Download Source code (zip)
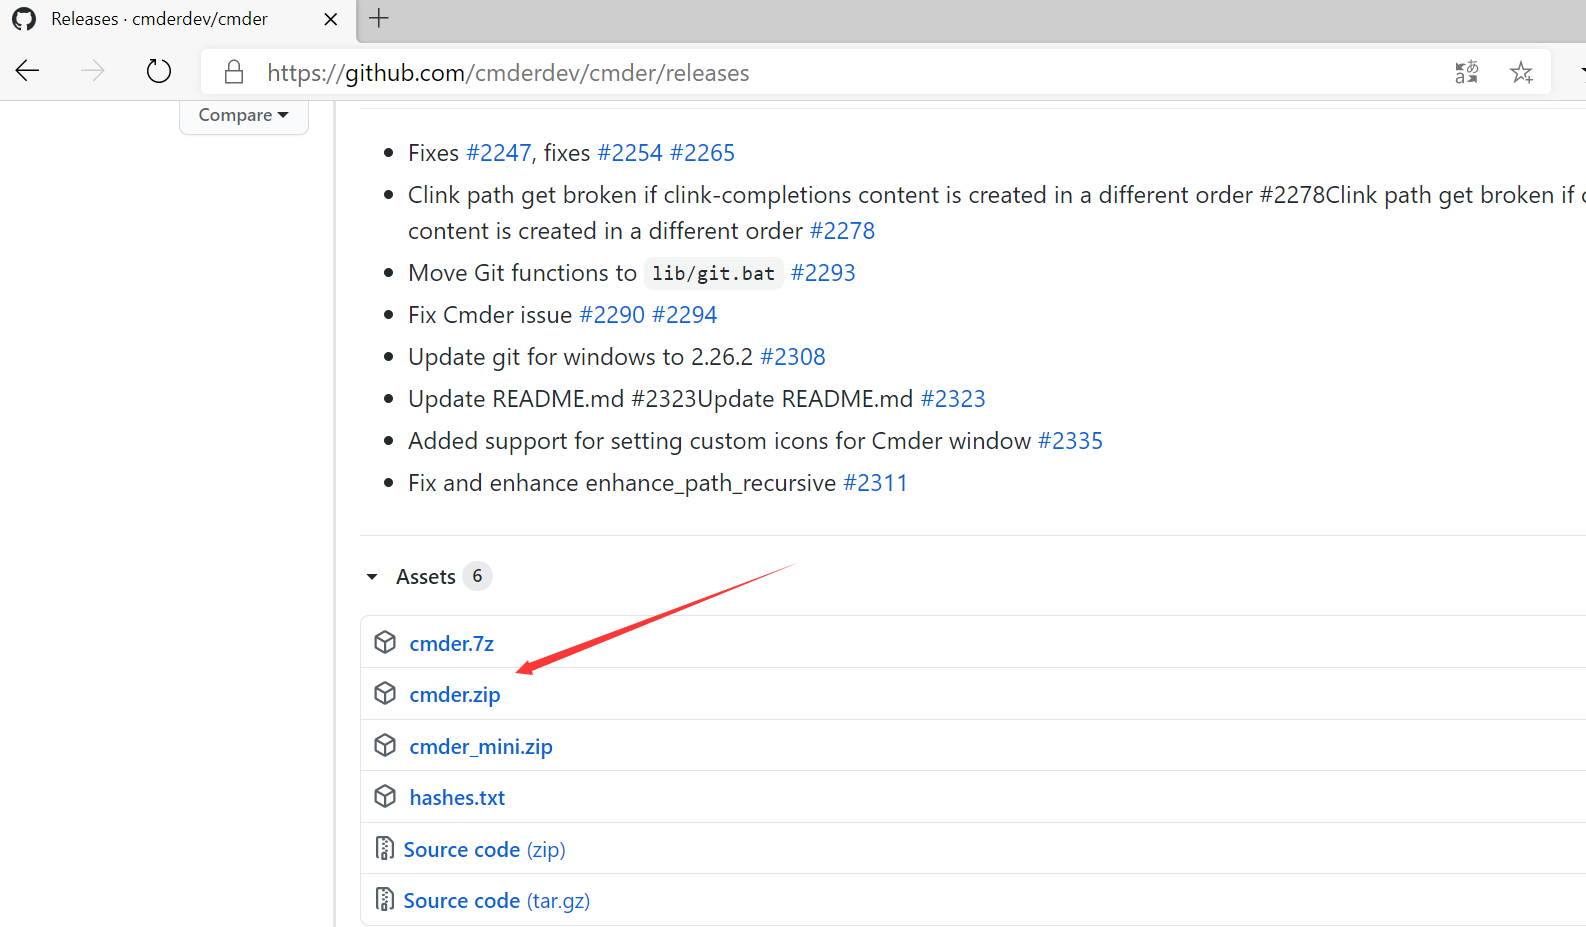The width and height of the screenshot is (1586, 927). tap(484, 850)
